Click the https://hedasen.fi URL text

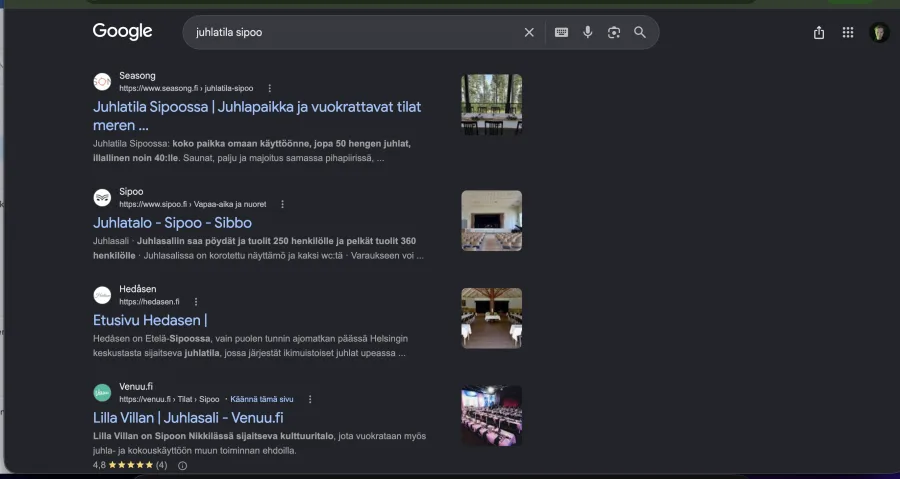click(149, 302)
